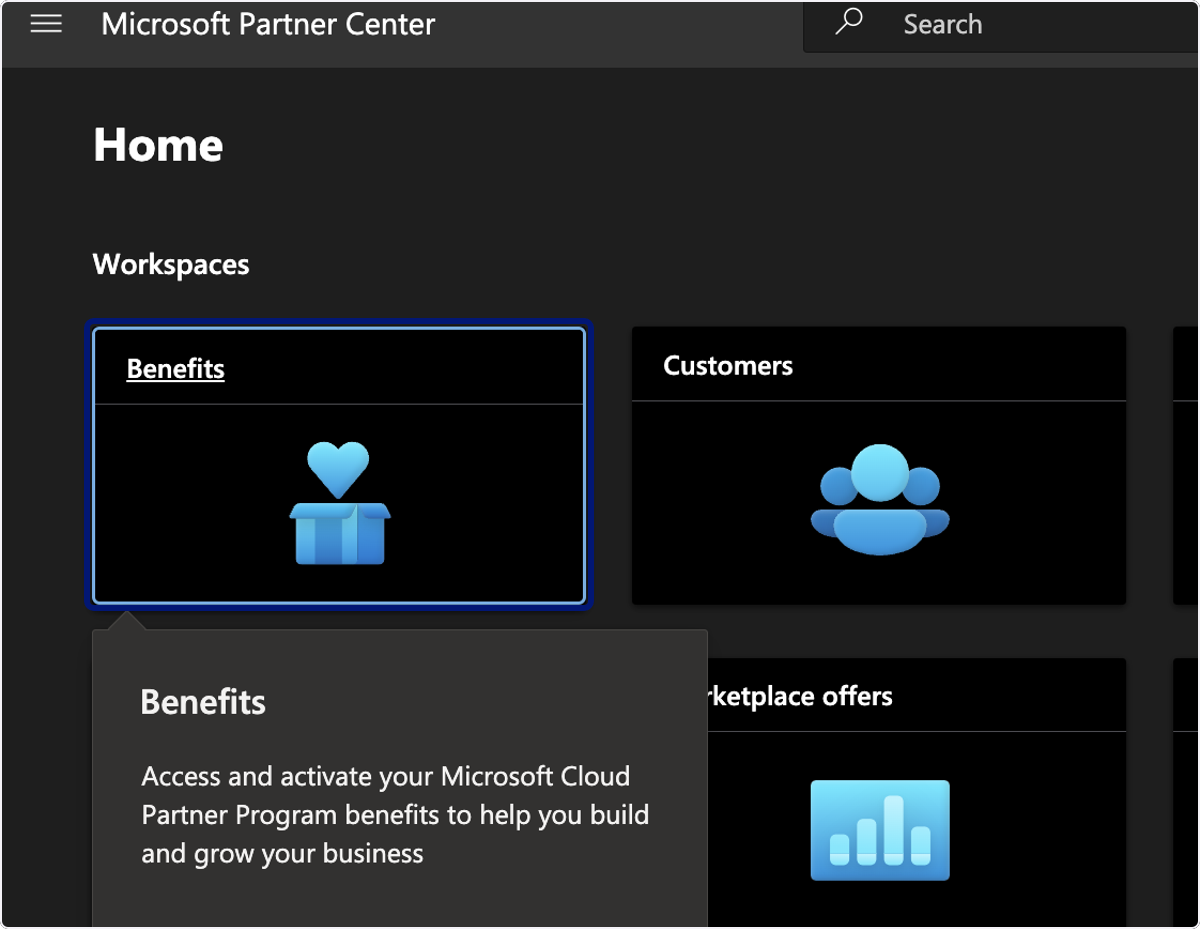
Task: Focus the Search input field
Action: coord(1001,25)
